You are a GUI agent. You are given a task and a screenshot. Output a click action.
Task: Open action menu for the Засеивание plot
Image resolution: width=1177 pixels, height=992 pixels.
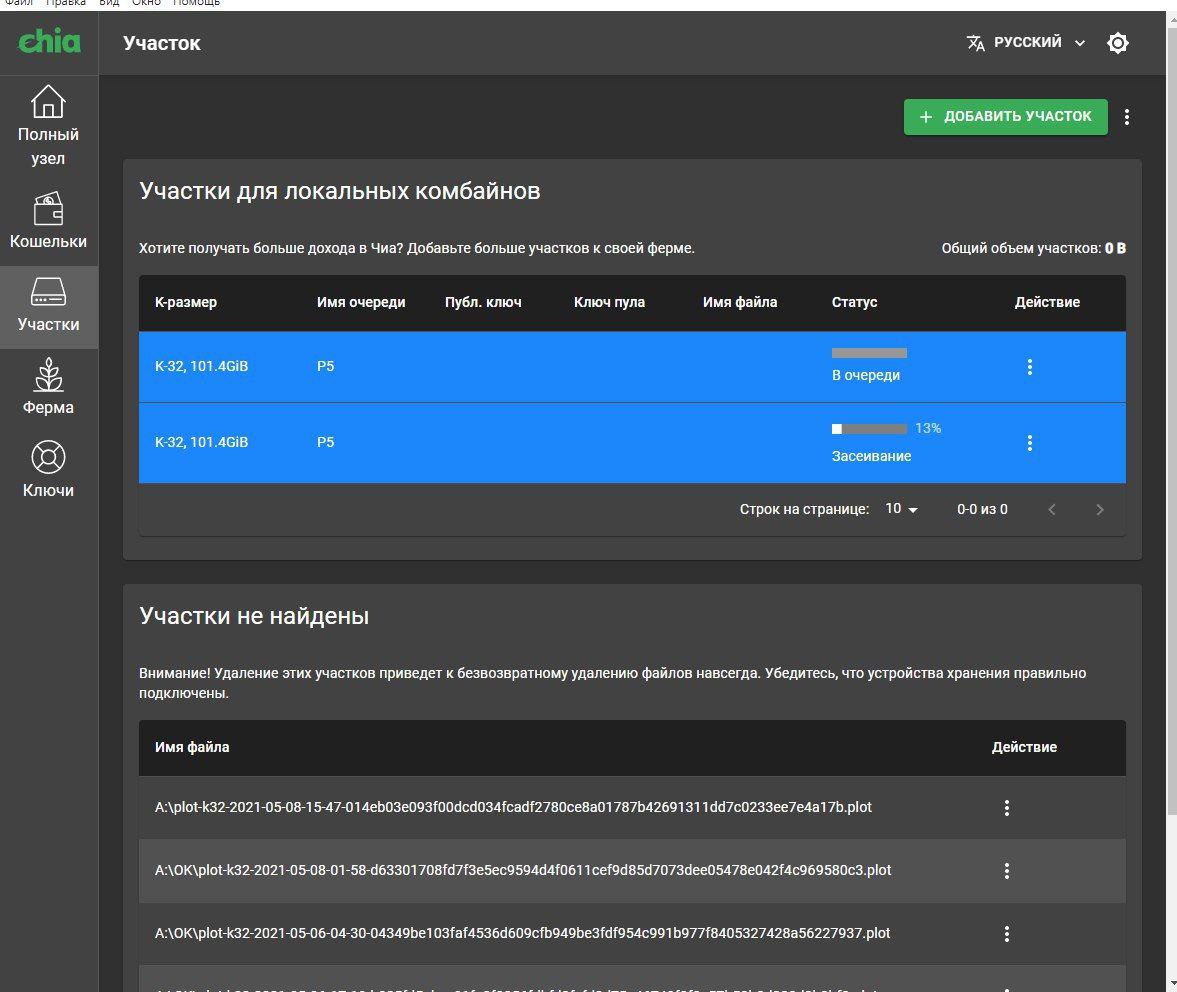(x=1030, y=443)
